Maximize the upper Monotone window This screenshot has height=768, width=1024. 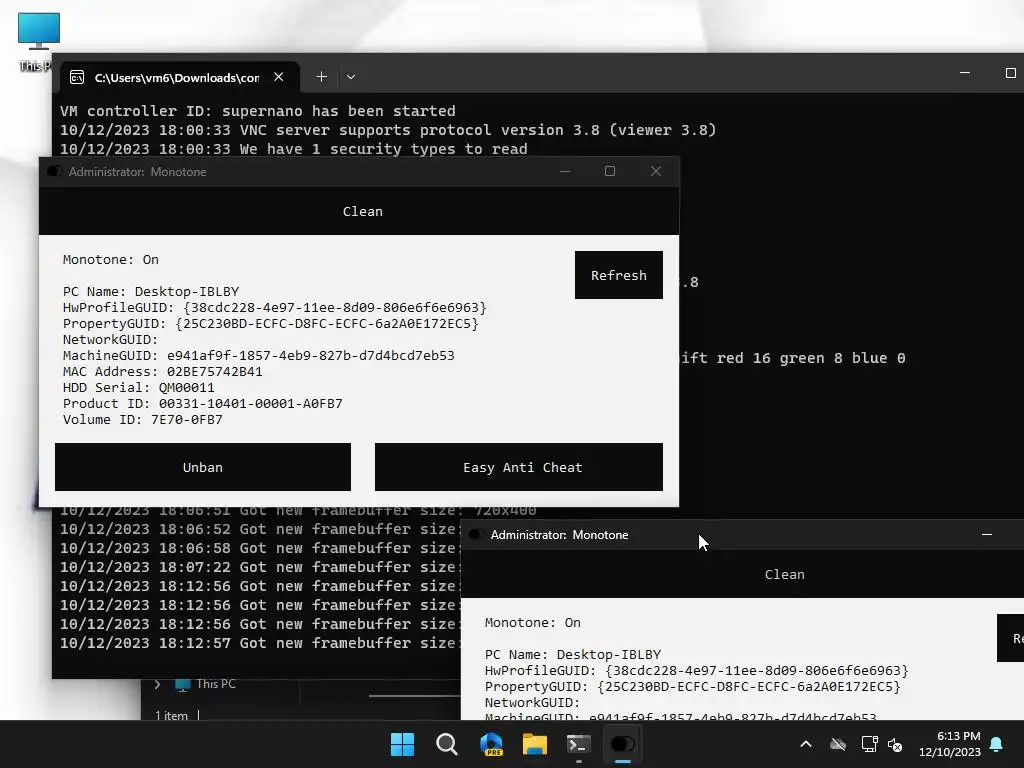(610, 171)
